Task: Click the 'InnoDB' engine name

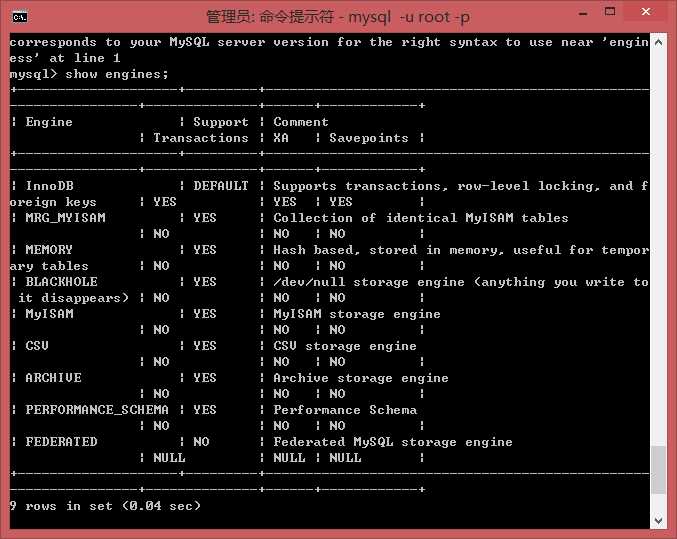Action: (49, 186)
